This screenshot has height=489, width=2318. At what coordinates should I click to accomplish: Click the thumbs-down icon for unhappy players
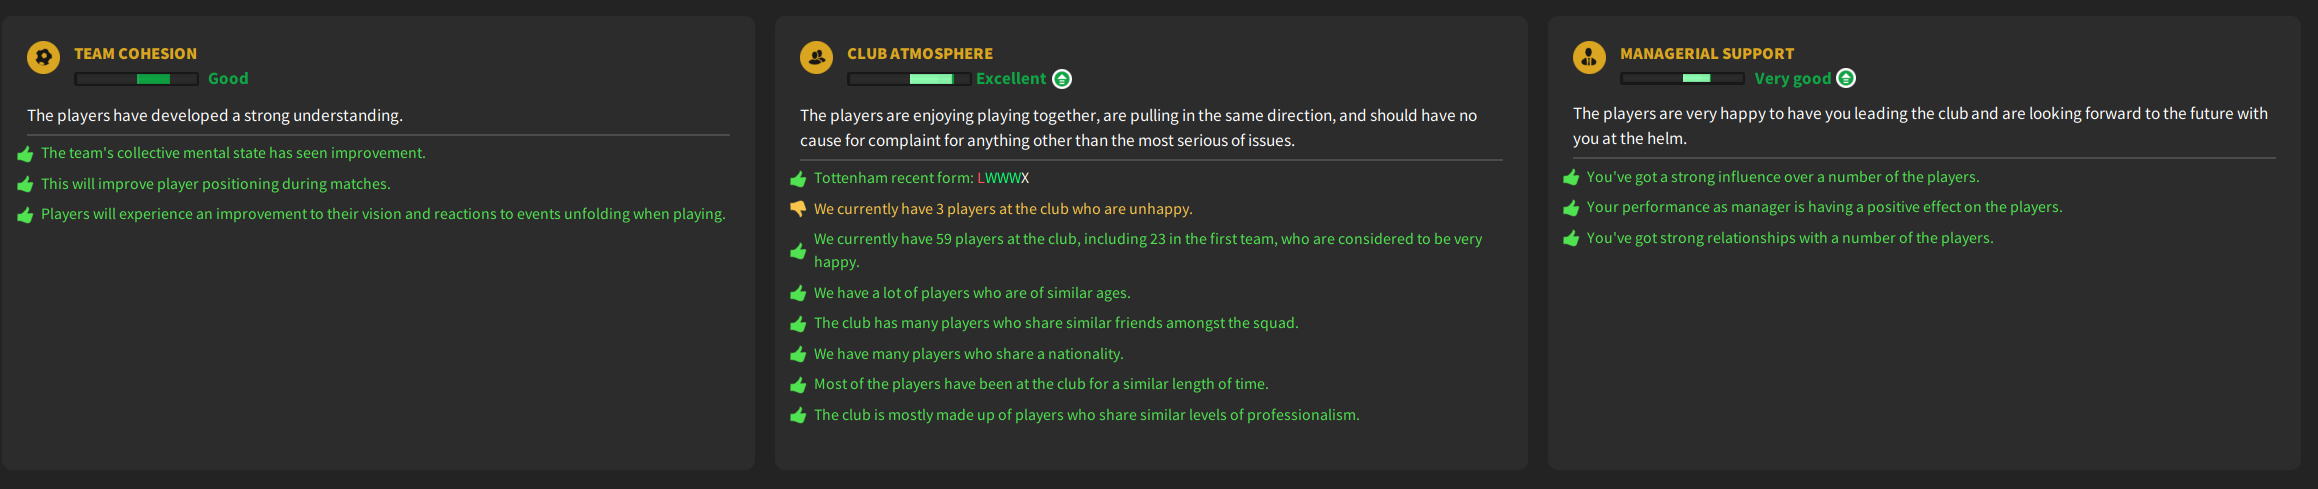point(798,209)
